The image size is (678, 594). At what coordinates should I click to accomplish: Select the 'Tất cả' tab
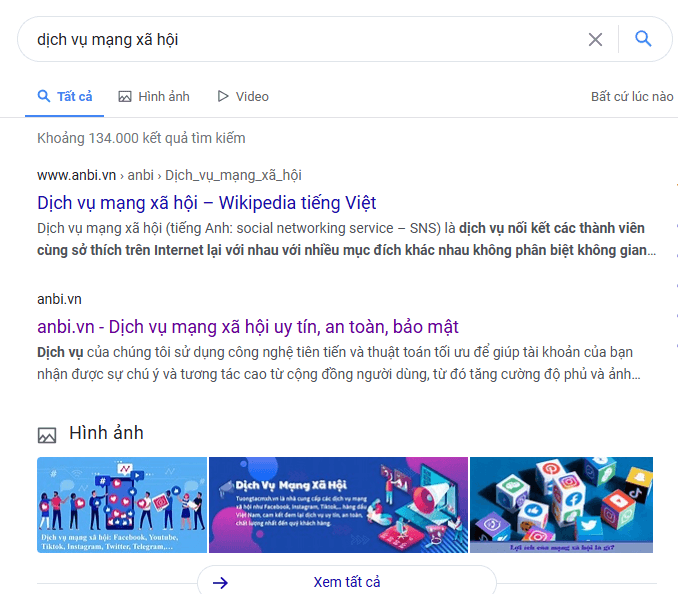[65, 96]
